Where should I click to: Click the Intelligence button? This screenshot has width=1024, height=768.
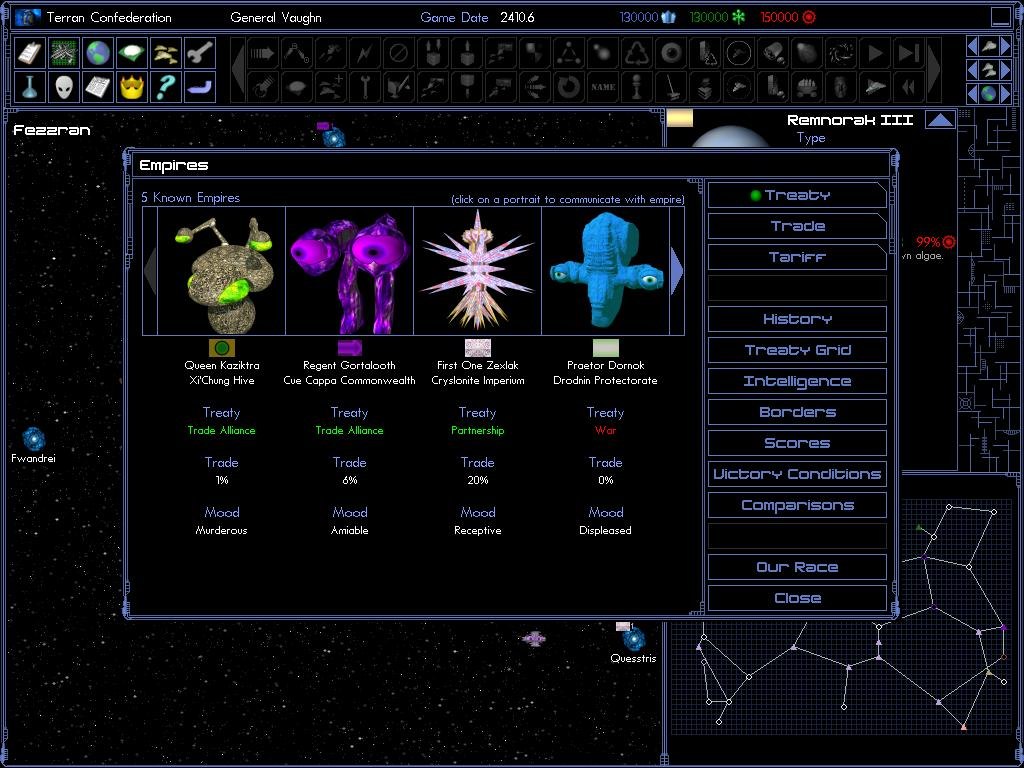click(x=797, y=381)
